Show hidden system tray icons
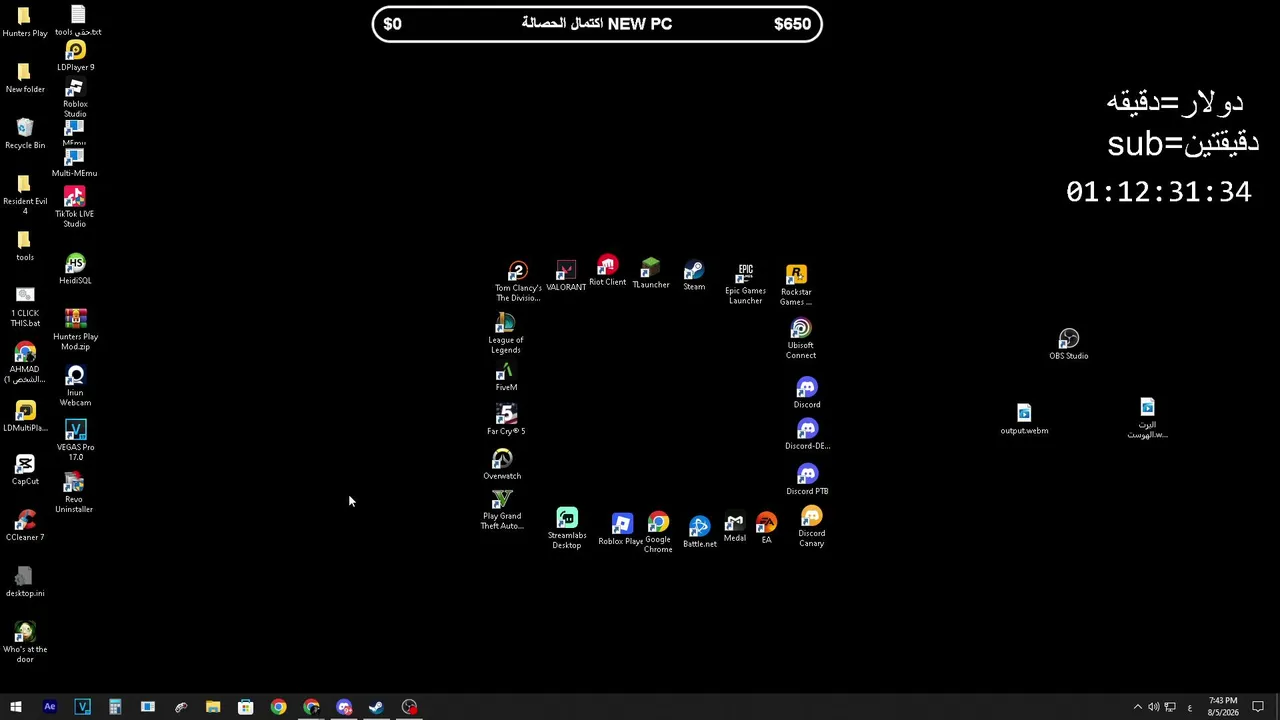1280x720 pixels. tap(1137, 707)
